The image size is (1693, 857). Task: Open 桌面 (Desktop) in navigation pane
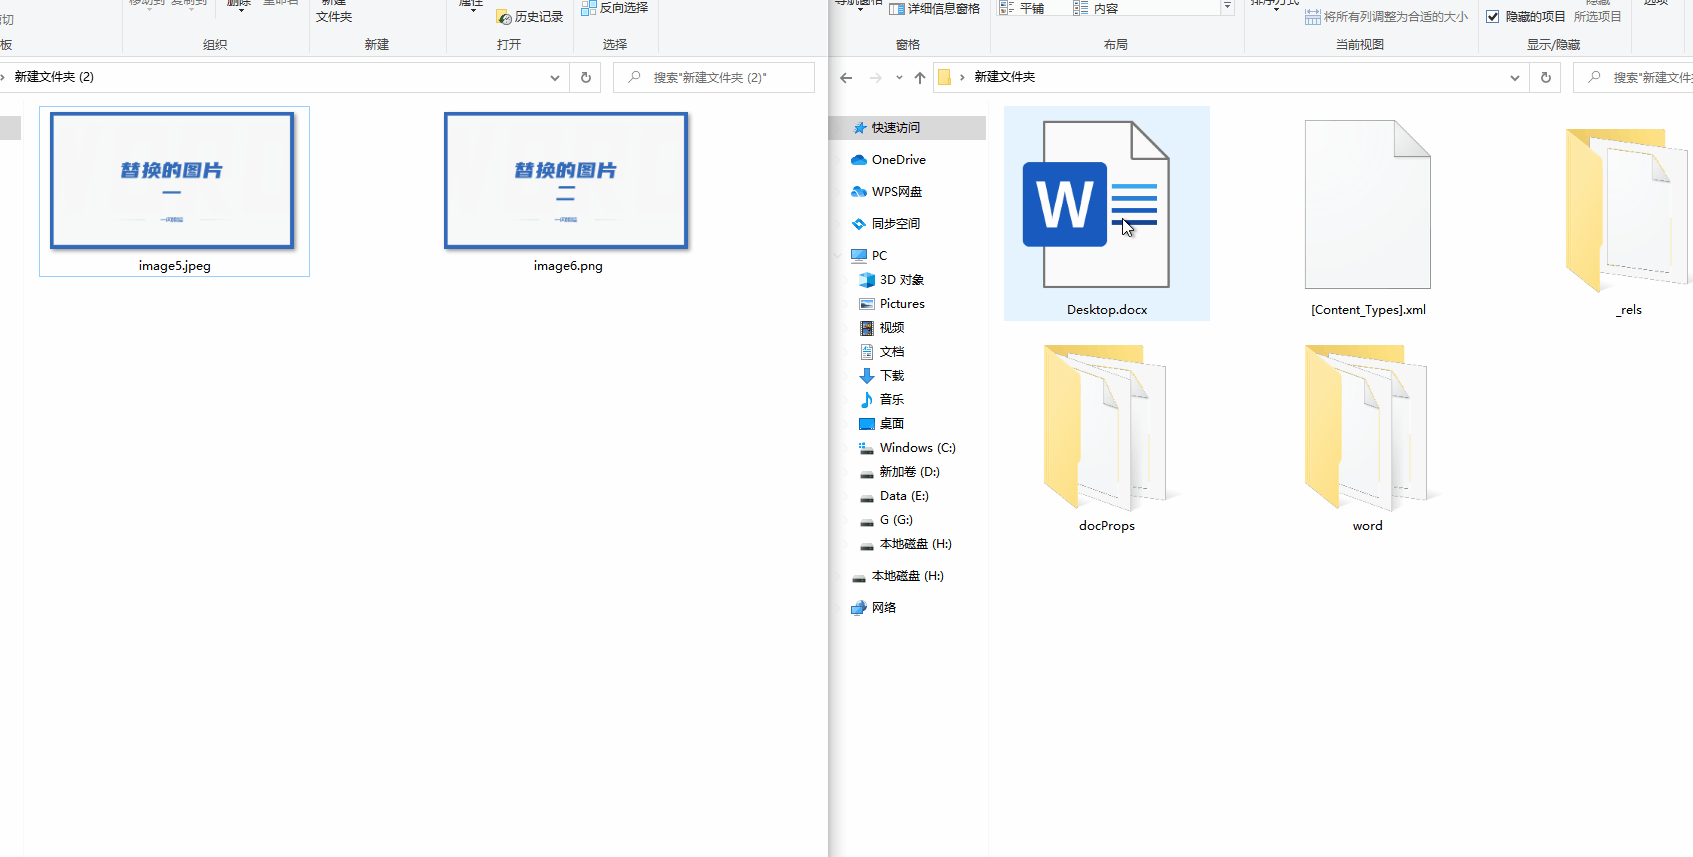click(x=892, y=424)
